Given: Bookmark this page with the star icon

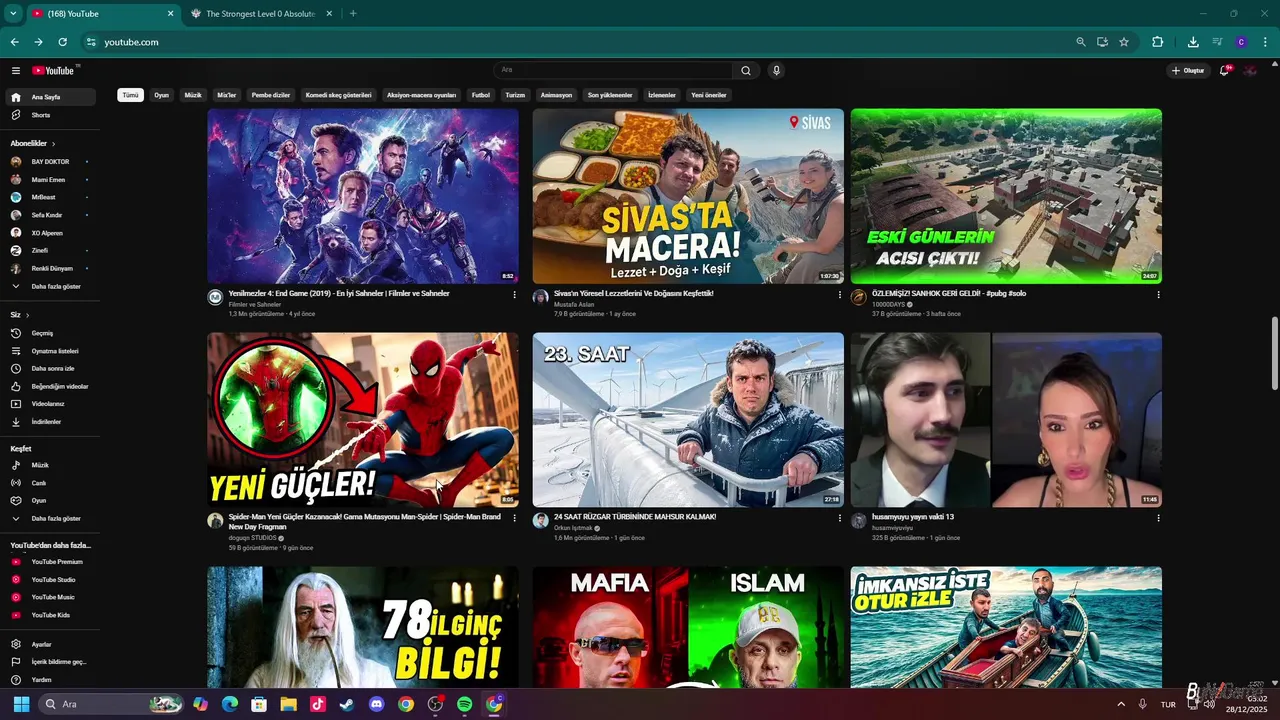Looking at the screenshot, I should [x=1124, y=42].
